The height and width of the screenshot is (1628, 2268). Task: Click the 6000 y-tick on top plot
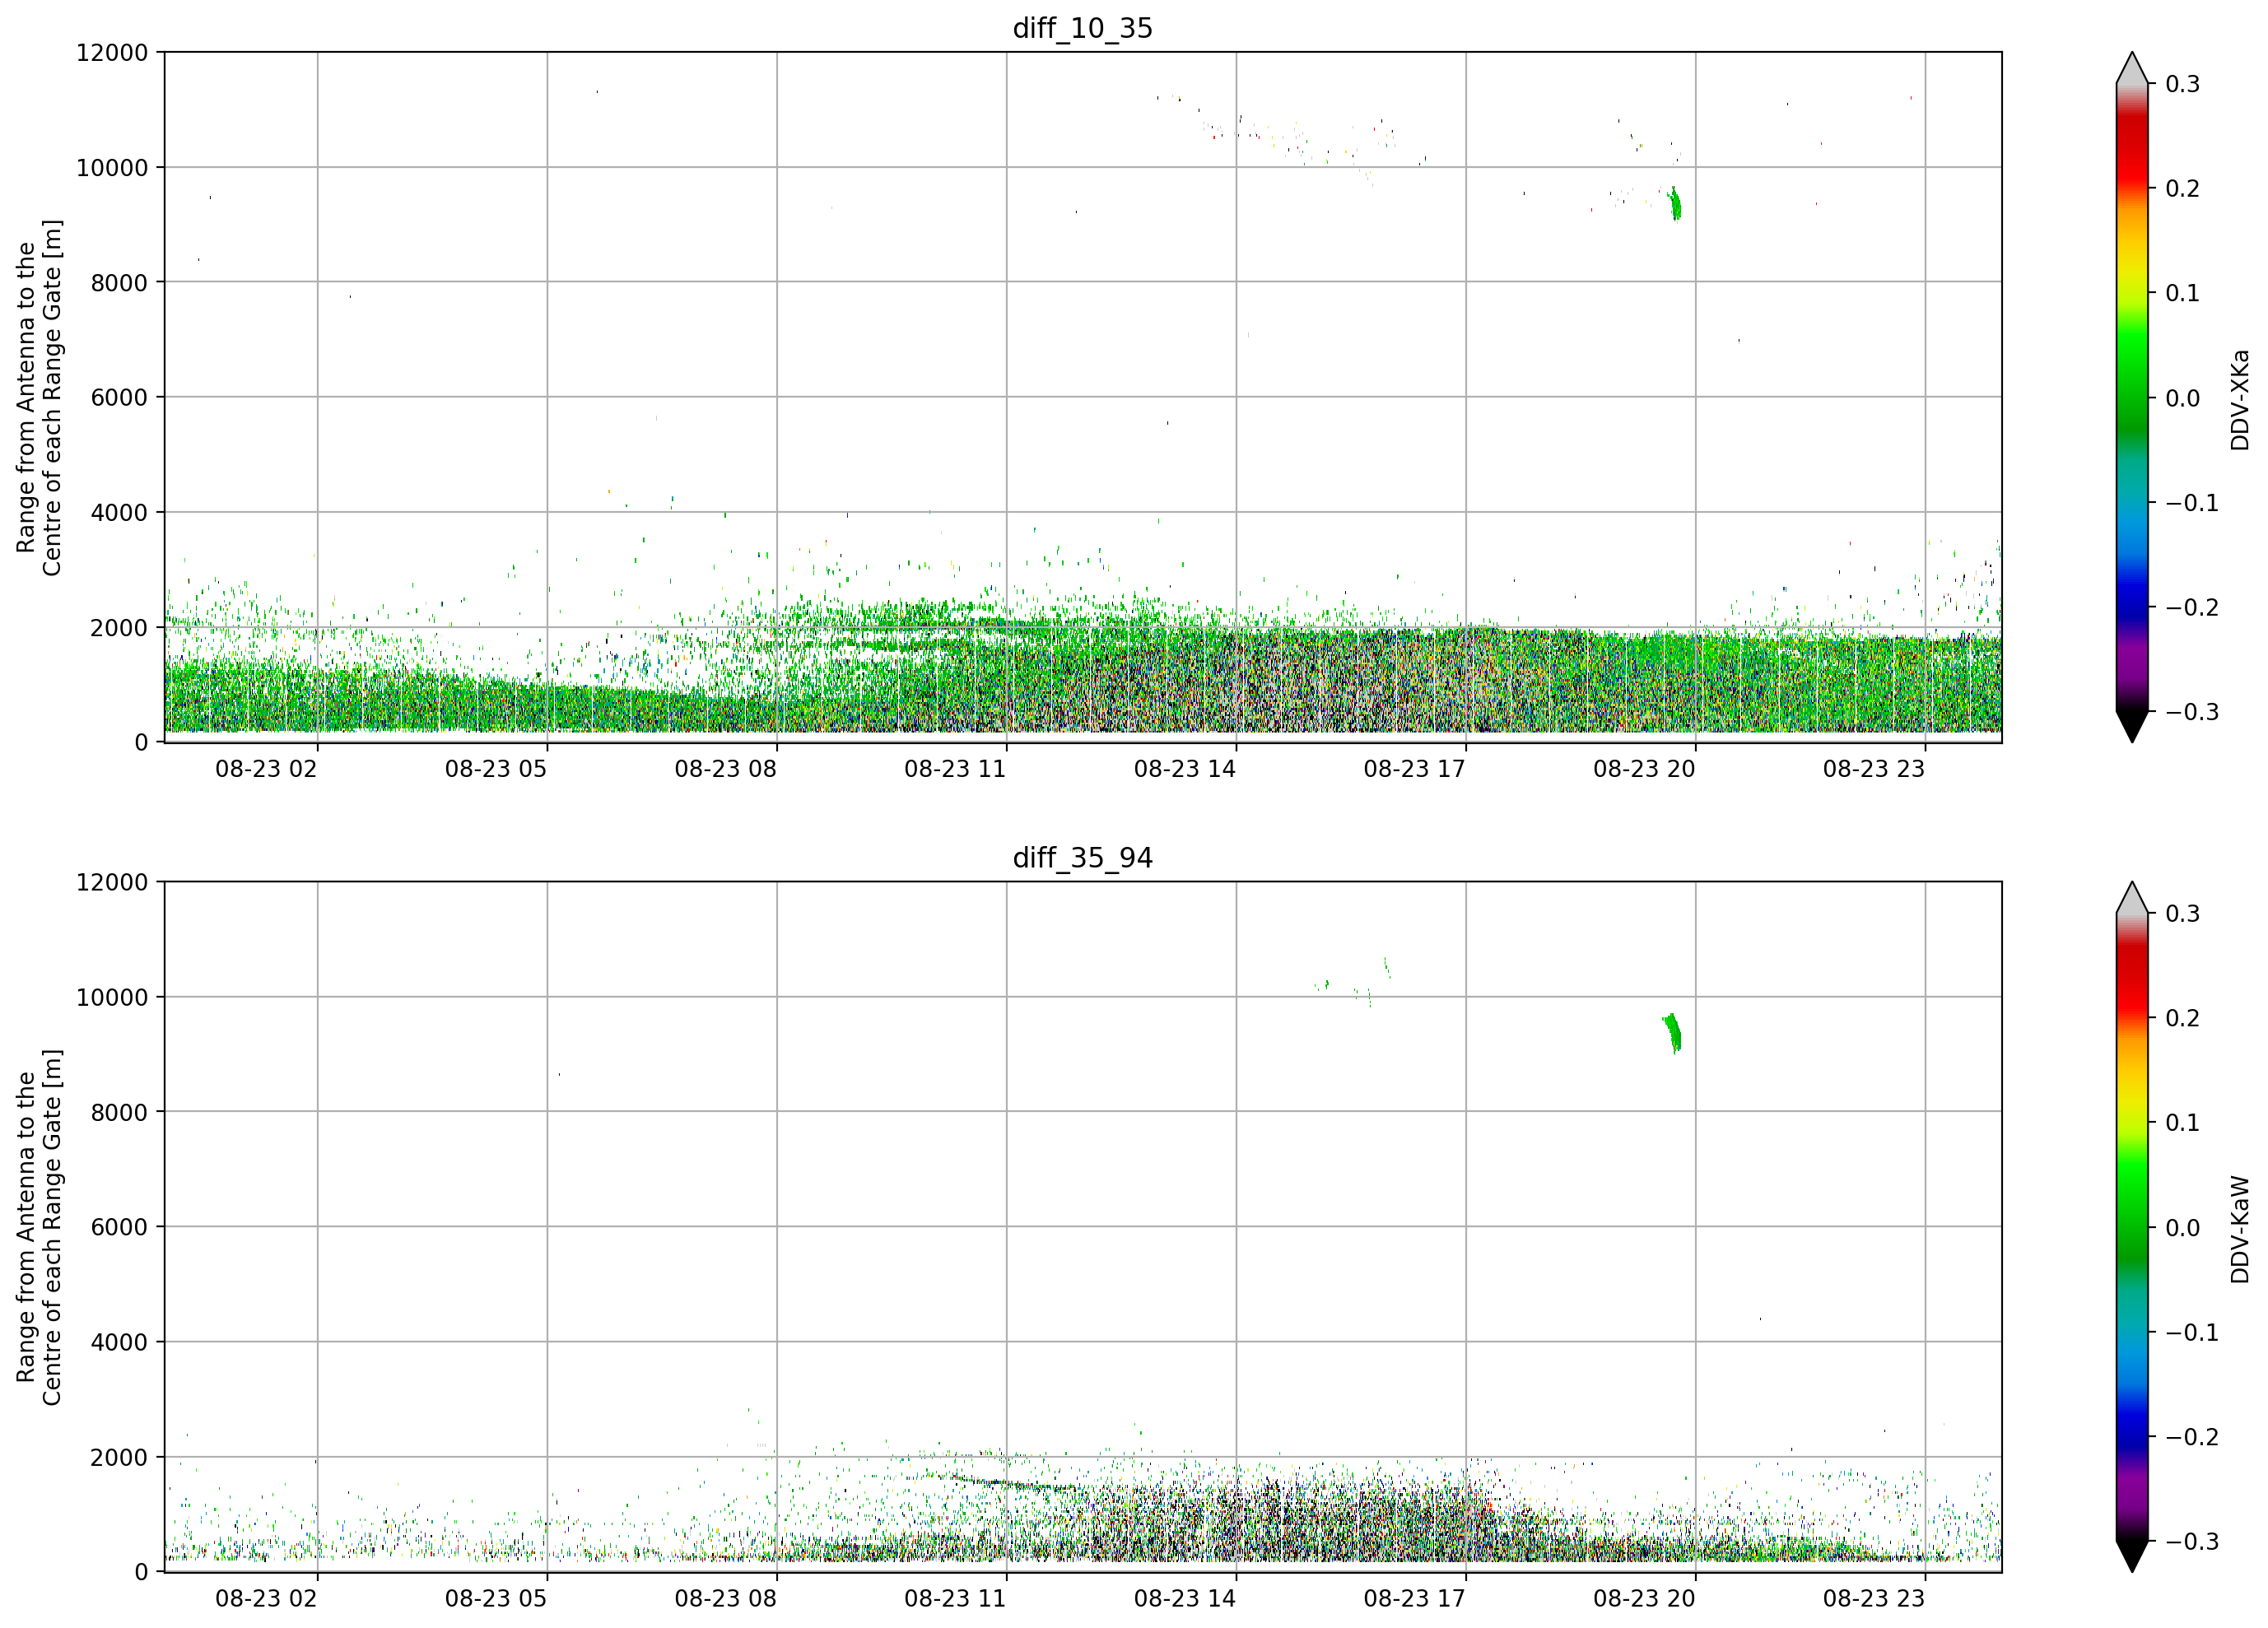119,397
